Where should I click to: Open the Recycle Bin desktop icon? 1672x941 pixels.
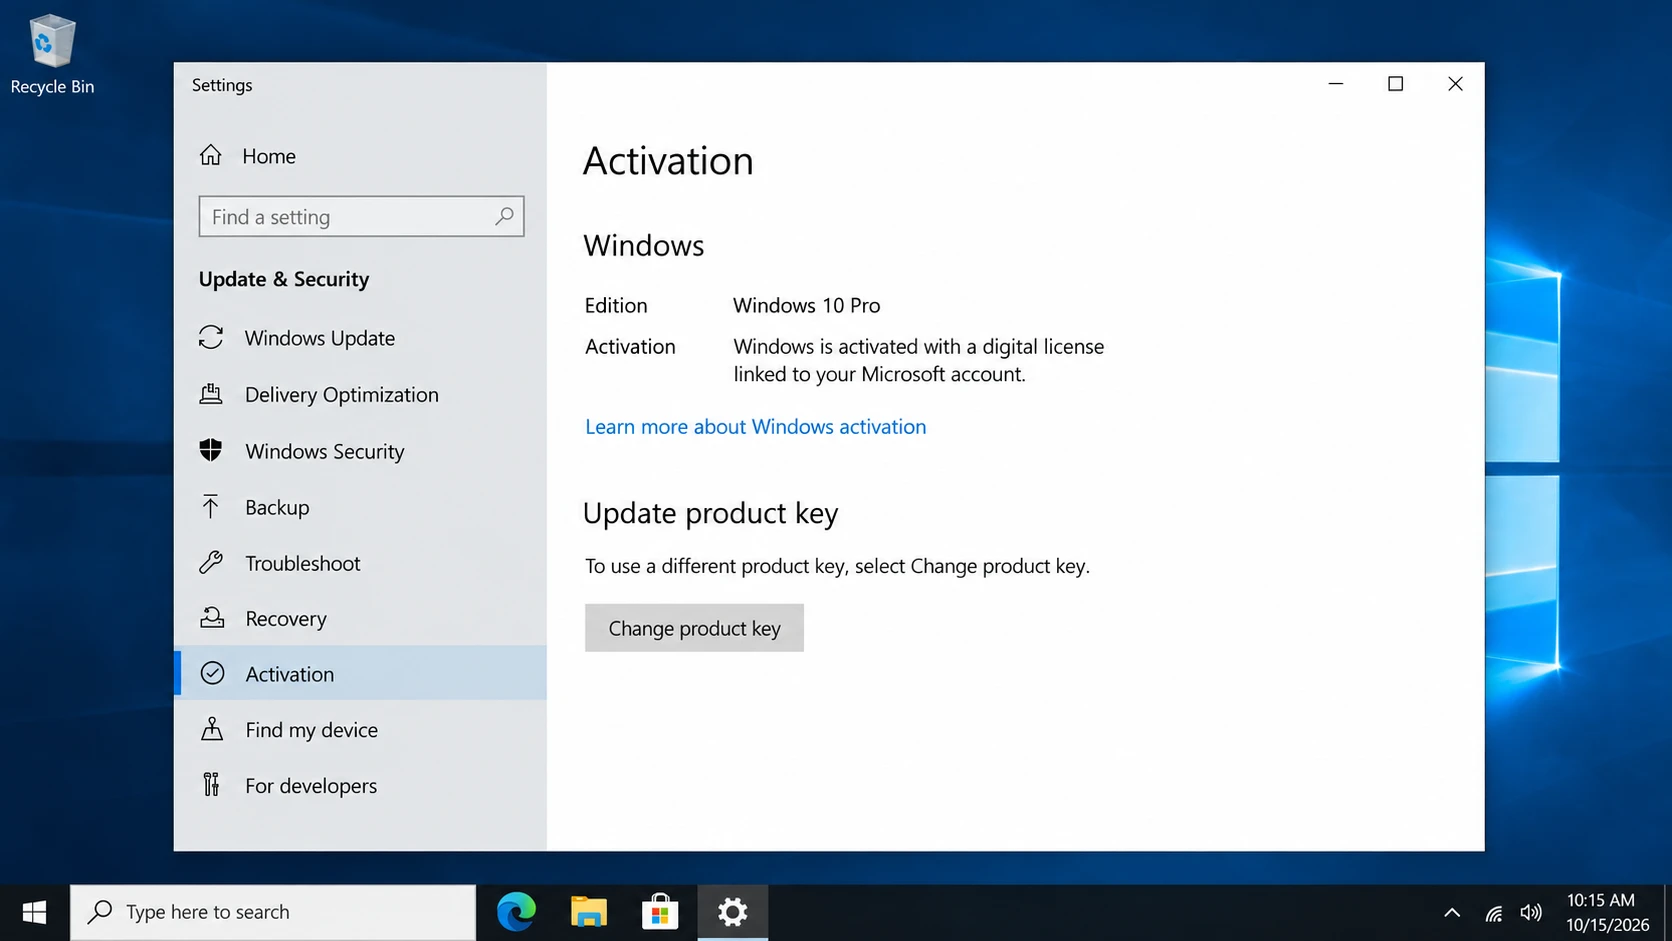[52, 55]
